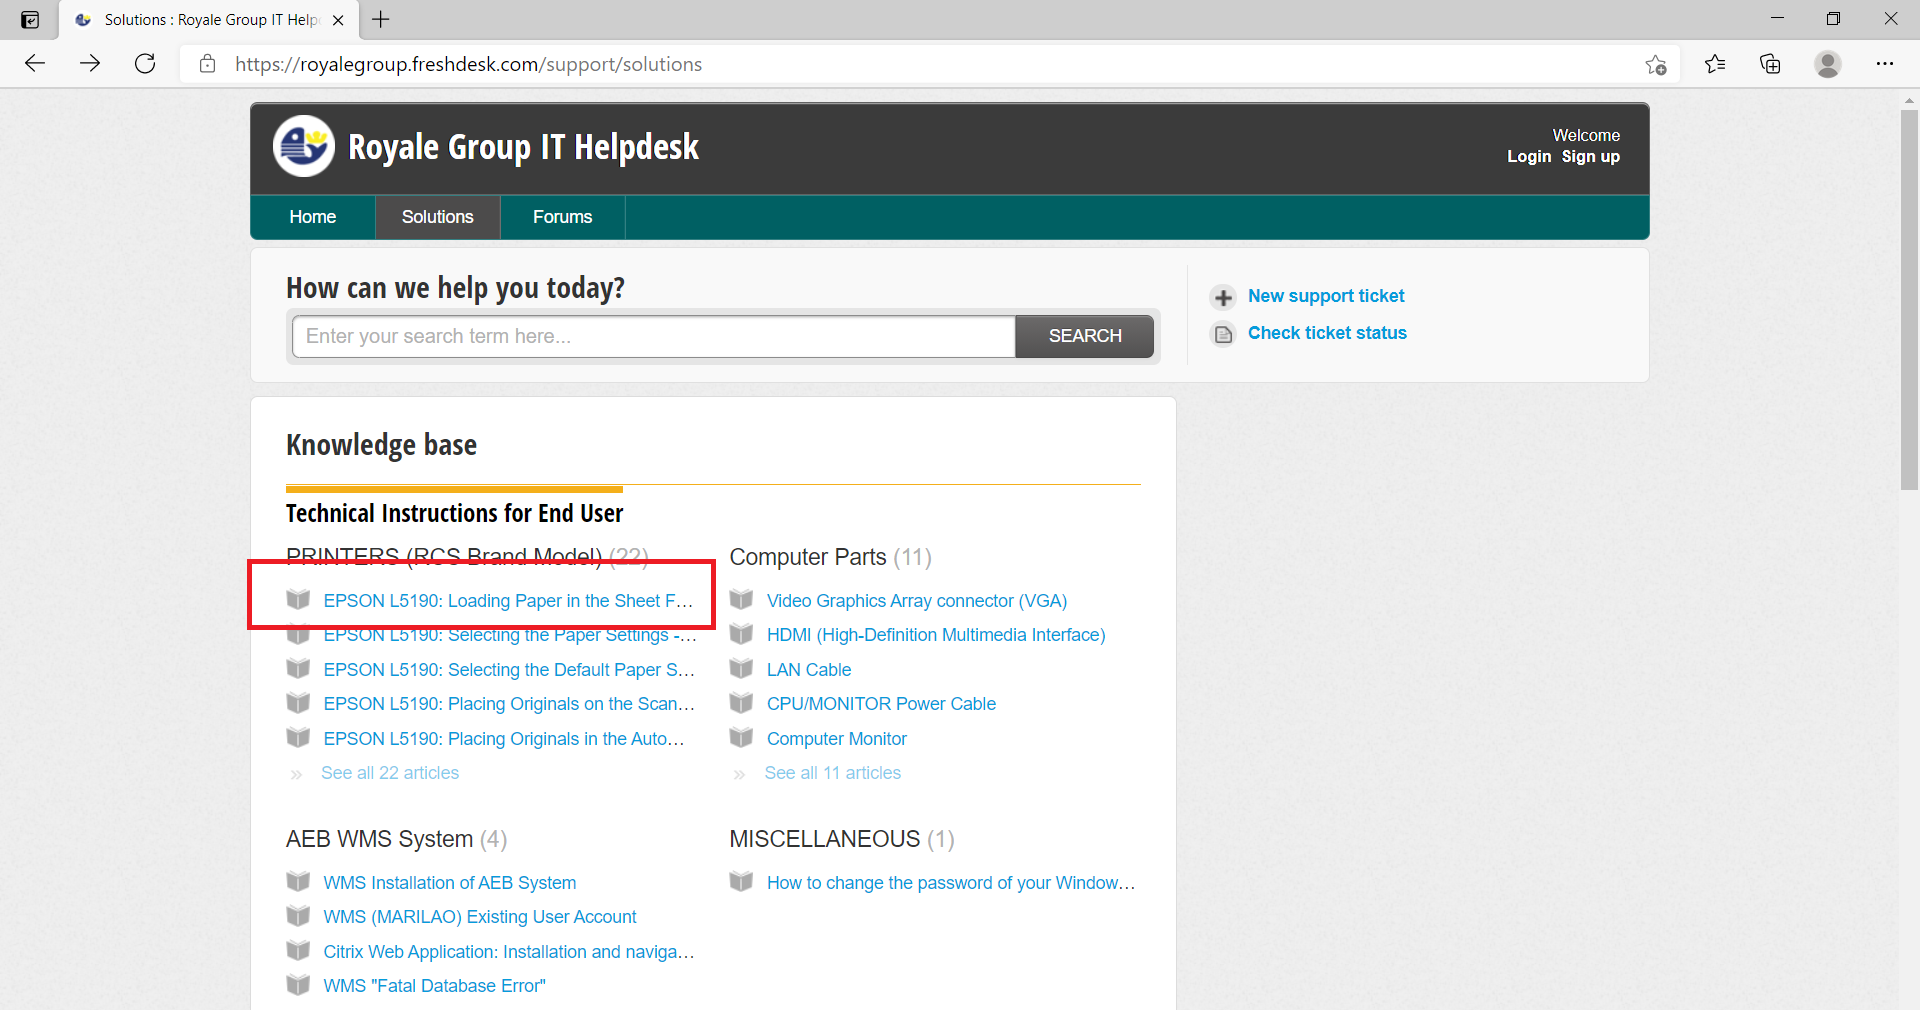Click book icon next to Loading Paper article
1920x1010 pixels.
click(298, 600)
